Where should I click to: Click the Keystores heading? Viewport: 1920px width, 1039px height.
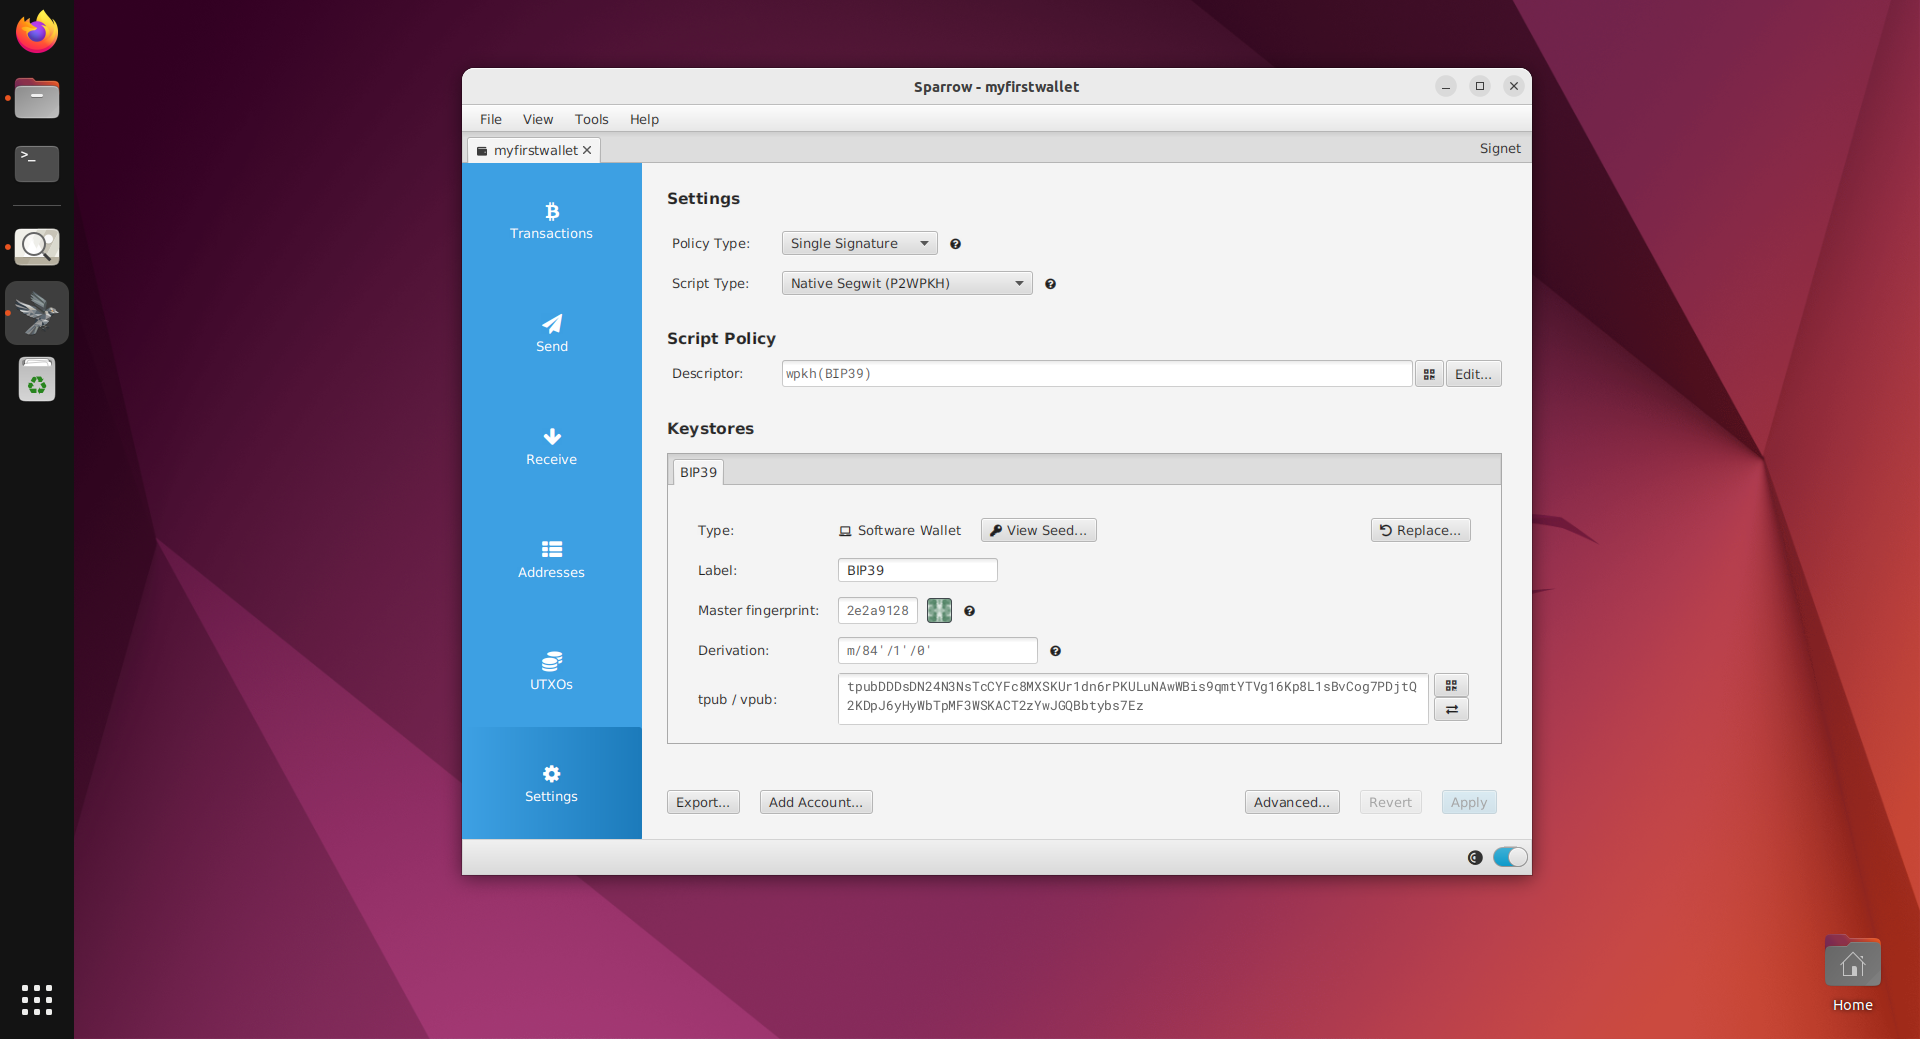710,428
